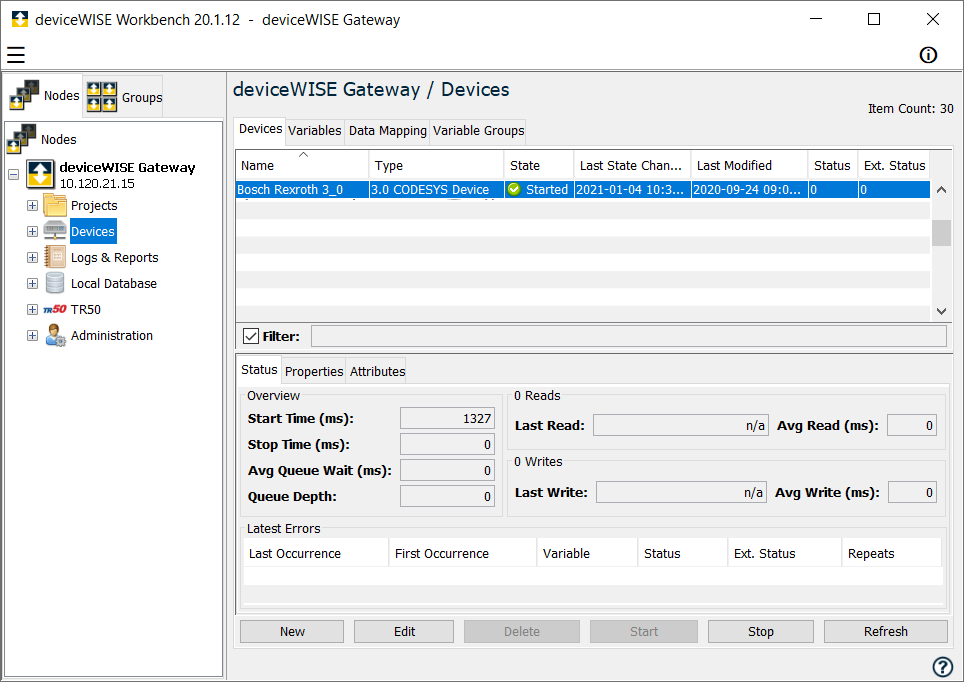
Task: Click the green Started status icon
Action: [x=515, y=189]
